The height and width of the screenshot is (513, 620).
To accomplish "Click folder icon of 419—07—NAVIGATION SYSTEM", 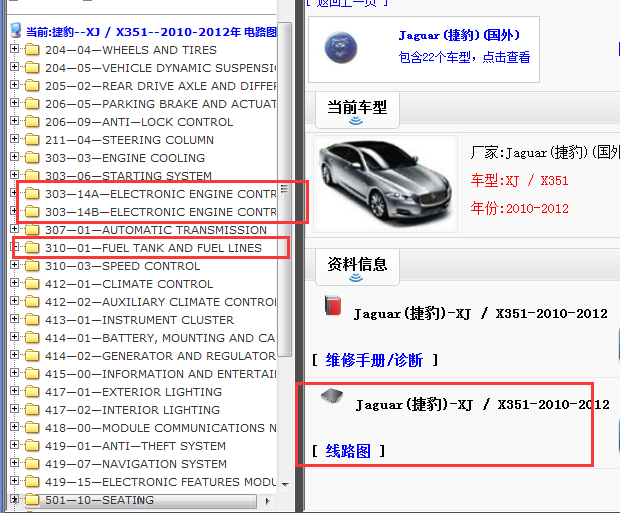I will [x=32, y=464].
